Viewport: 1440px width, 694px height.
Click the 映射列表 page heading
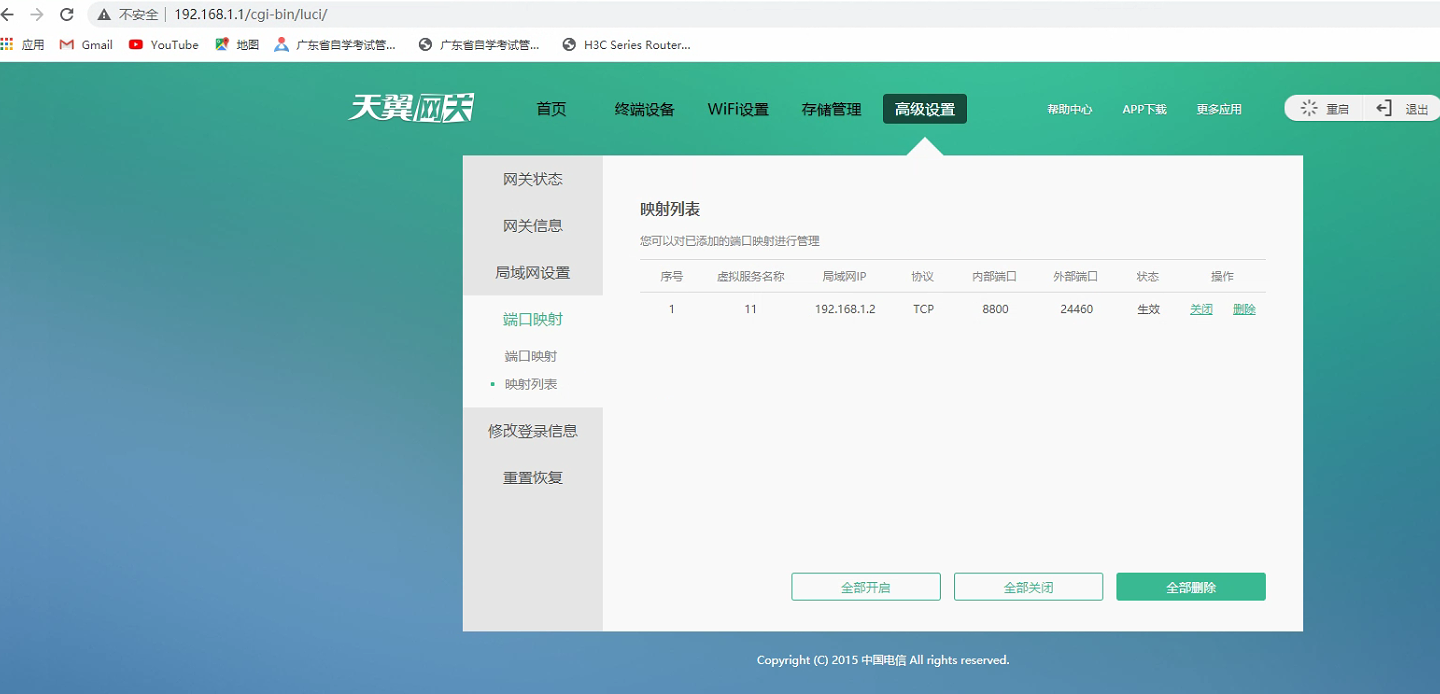670,209
